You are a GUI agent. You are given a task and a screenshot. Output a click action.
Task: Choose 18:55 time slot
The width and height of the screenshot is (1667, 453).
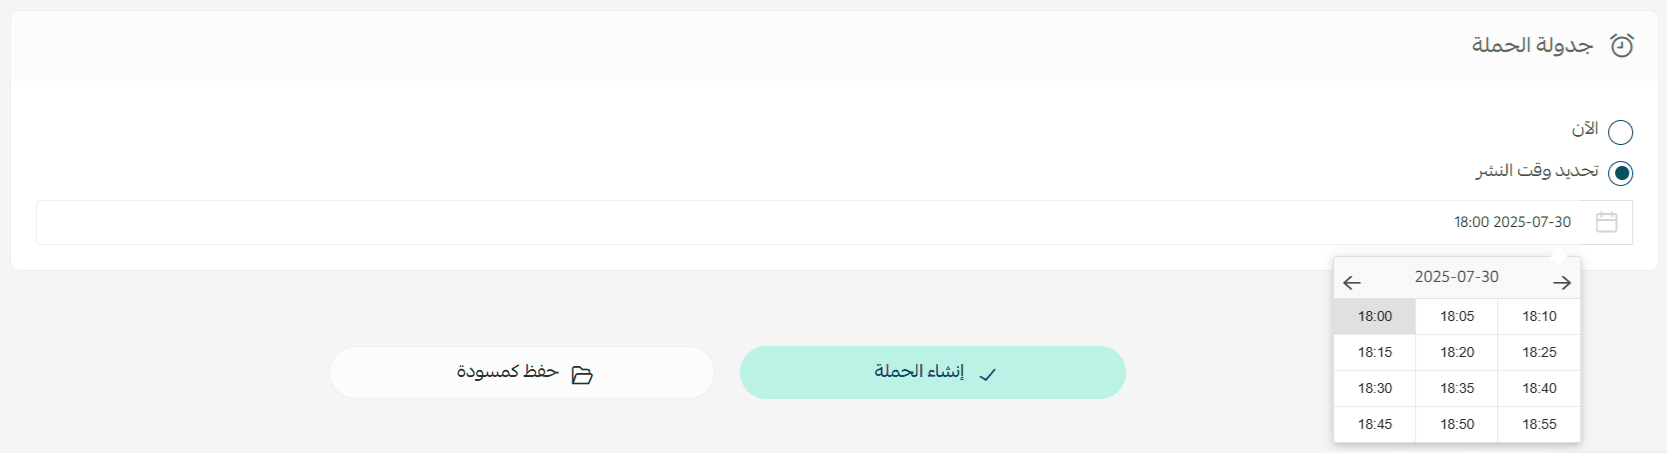[1539, 424]
